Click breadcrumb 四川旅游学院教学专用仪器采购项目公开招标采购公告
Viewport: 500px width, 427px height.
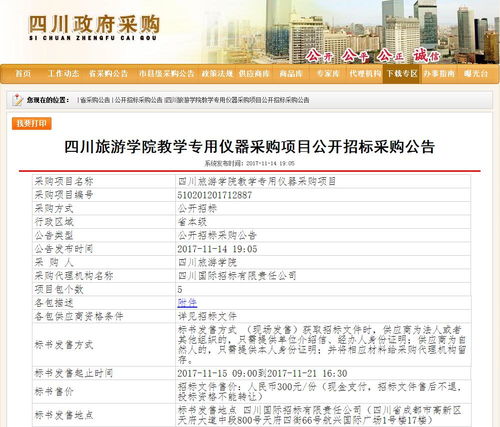[237, 100]
